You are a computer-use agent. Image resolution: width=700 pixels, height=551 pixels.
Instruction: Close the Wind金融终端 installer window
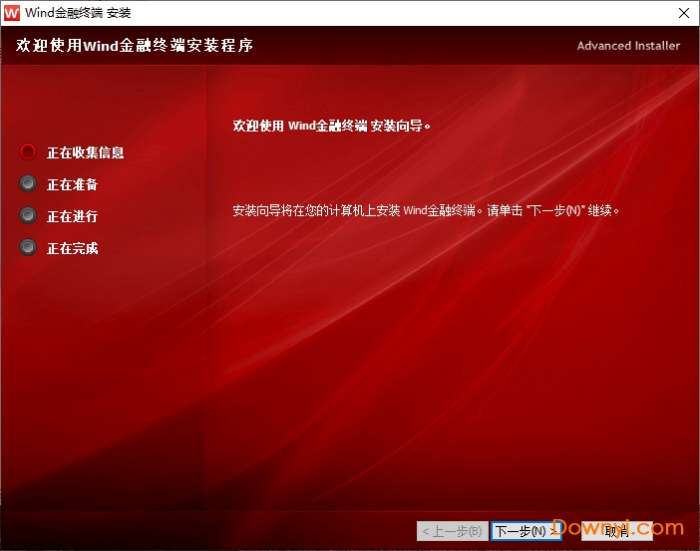point(683,13)
